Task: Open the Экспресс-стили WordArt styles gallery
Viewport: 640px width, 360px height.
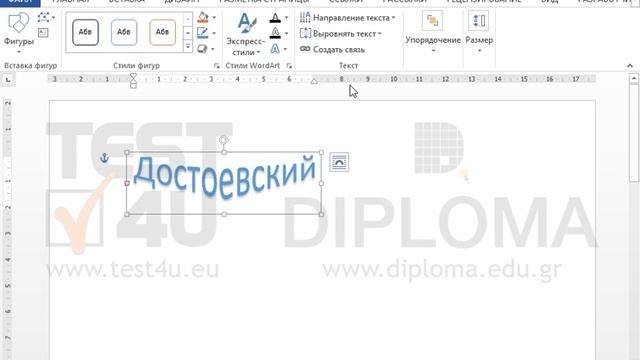Action: pos(246,34)
